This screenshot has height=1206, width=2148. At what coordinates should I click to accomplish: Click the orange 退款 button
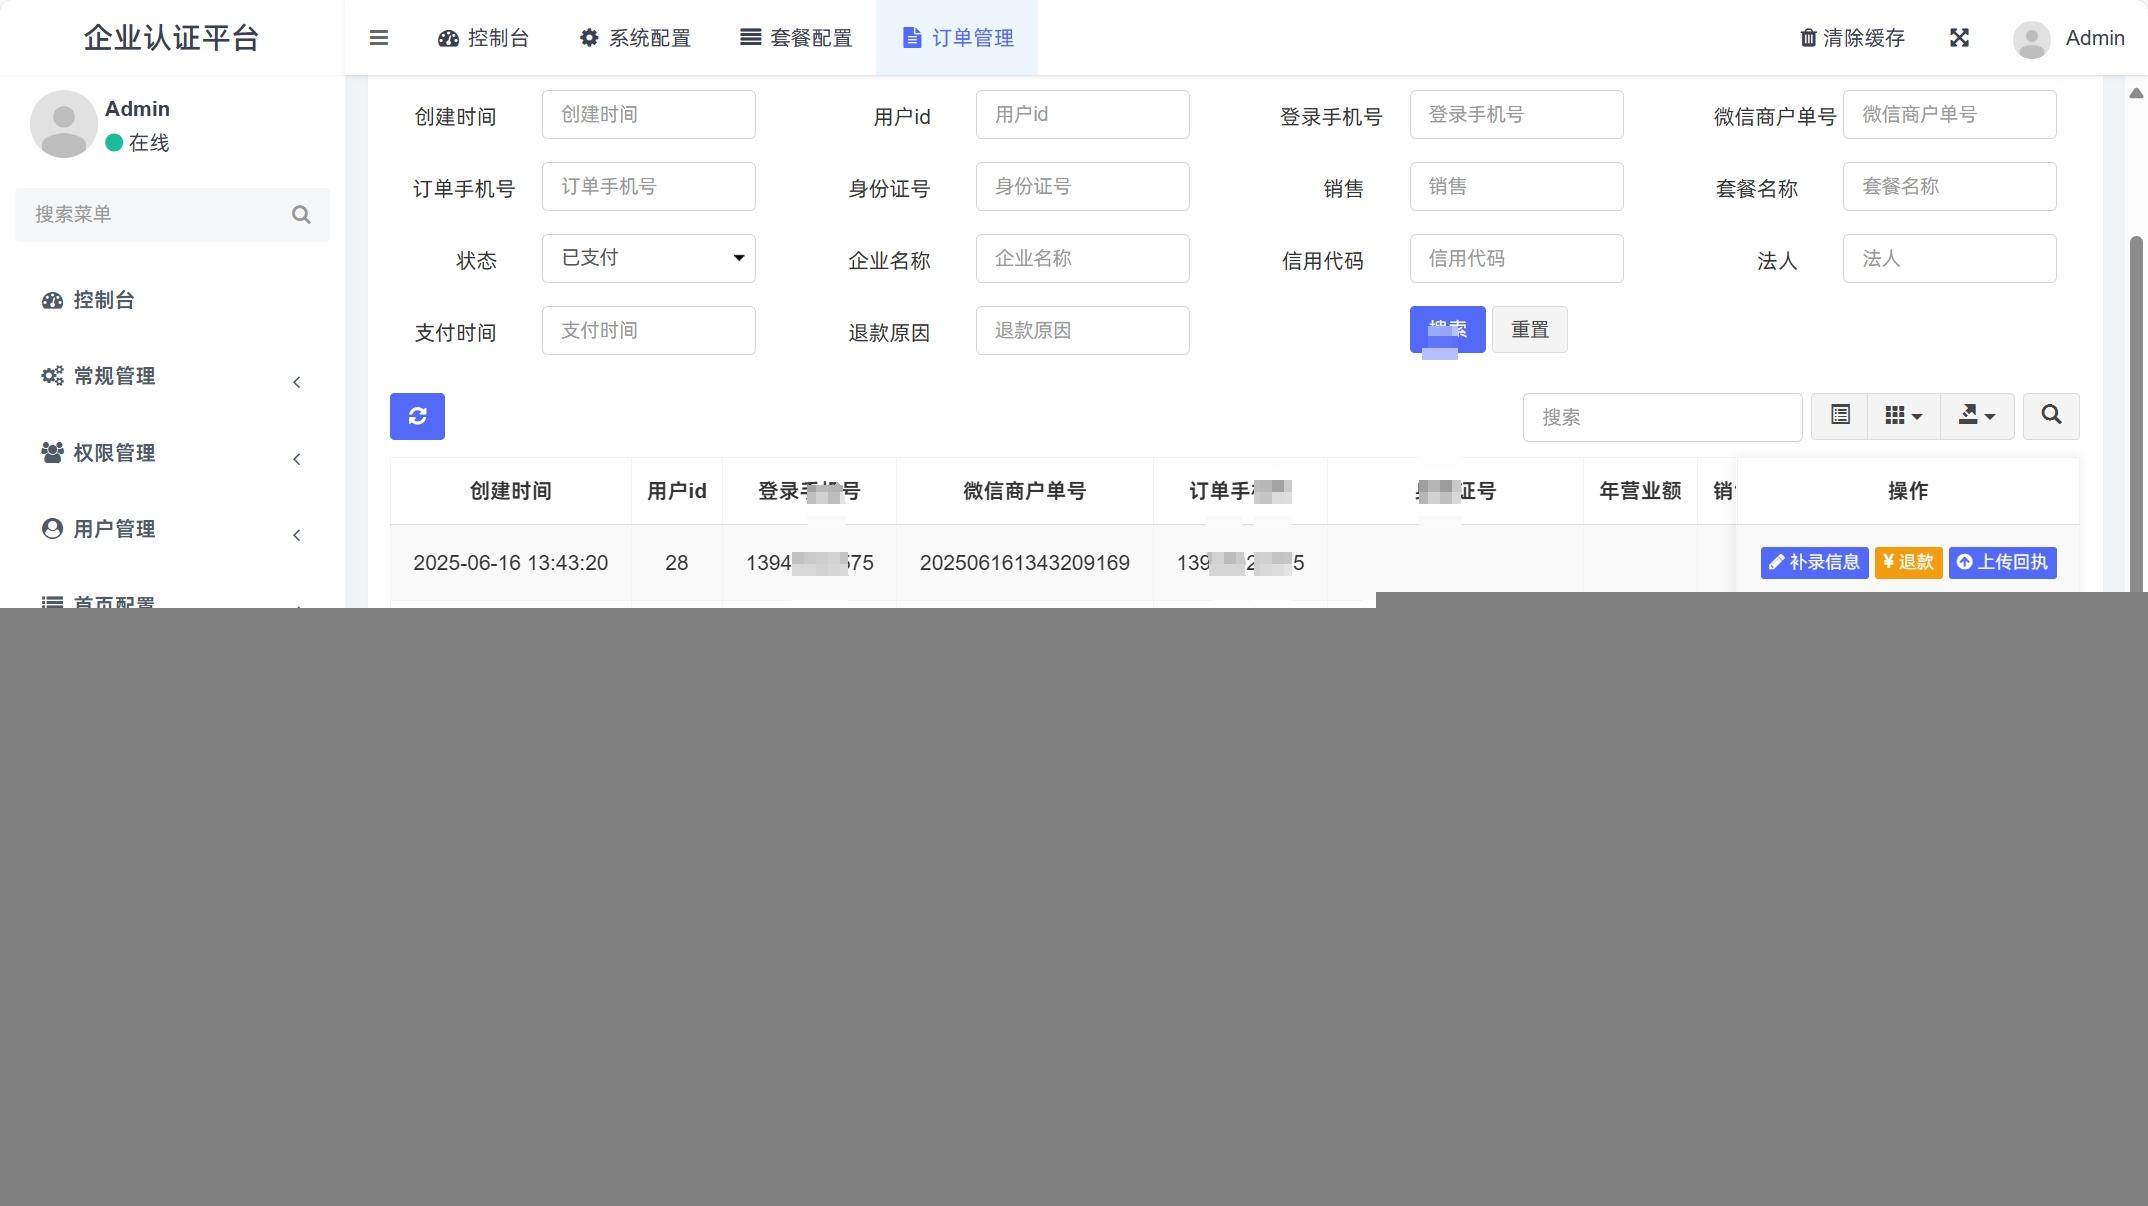pyautogui.click(x=1908, y=562)
